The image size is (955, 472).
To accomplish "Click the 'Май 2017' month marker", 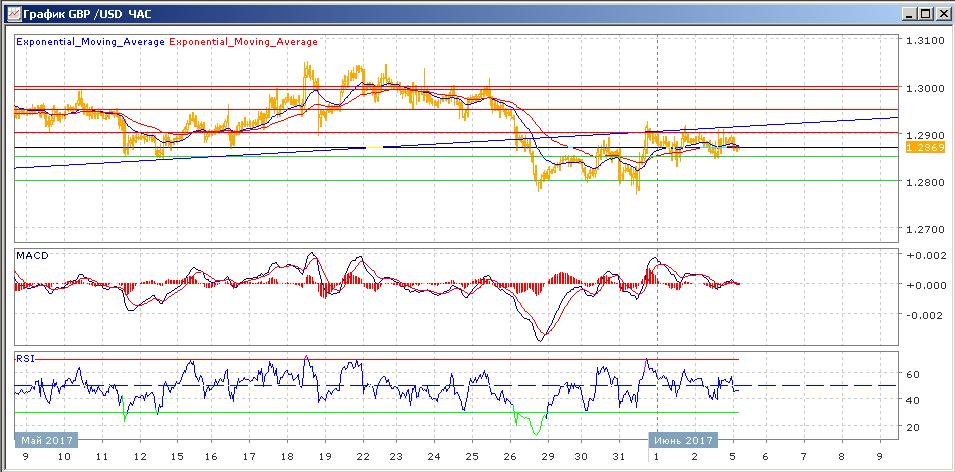I will pyautogui.click(x=47, y=440).
